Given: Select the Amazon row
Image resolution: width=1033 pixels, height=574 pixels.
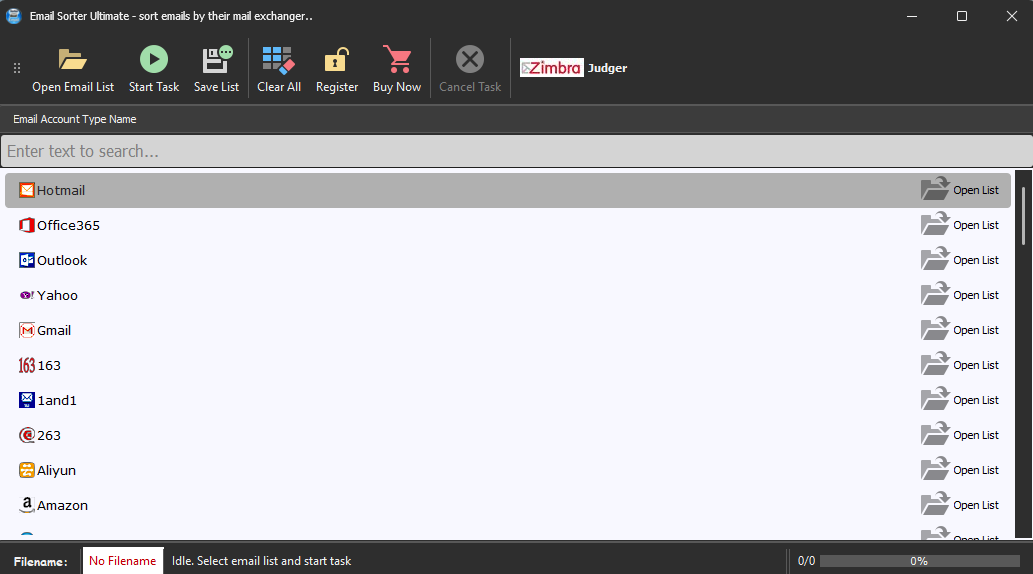Looking at the screenshot, I should (507, 505).
